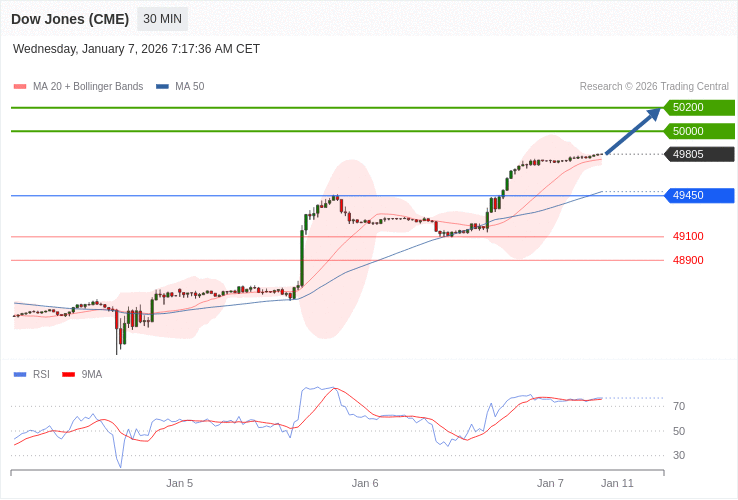Click the Dow Jones (CME) title
The width and height of the screenshot is (738, 500).
(x=70, y=19)
